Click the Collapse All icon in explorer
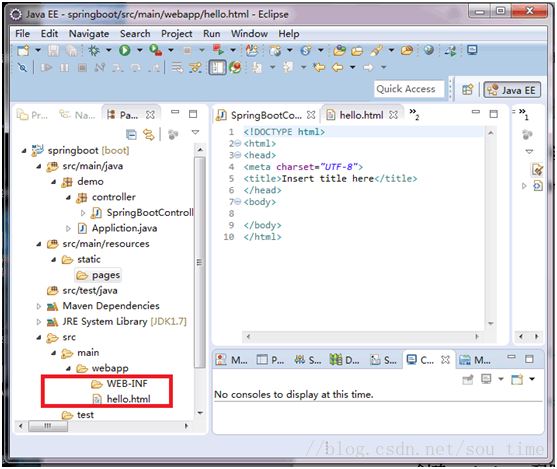Image resolution: width=557 pixels, height=469 pixels. tap(131, 134)
